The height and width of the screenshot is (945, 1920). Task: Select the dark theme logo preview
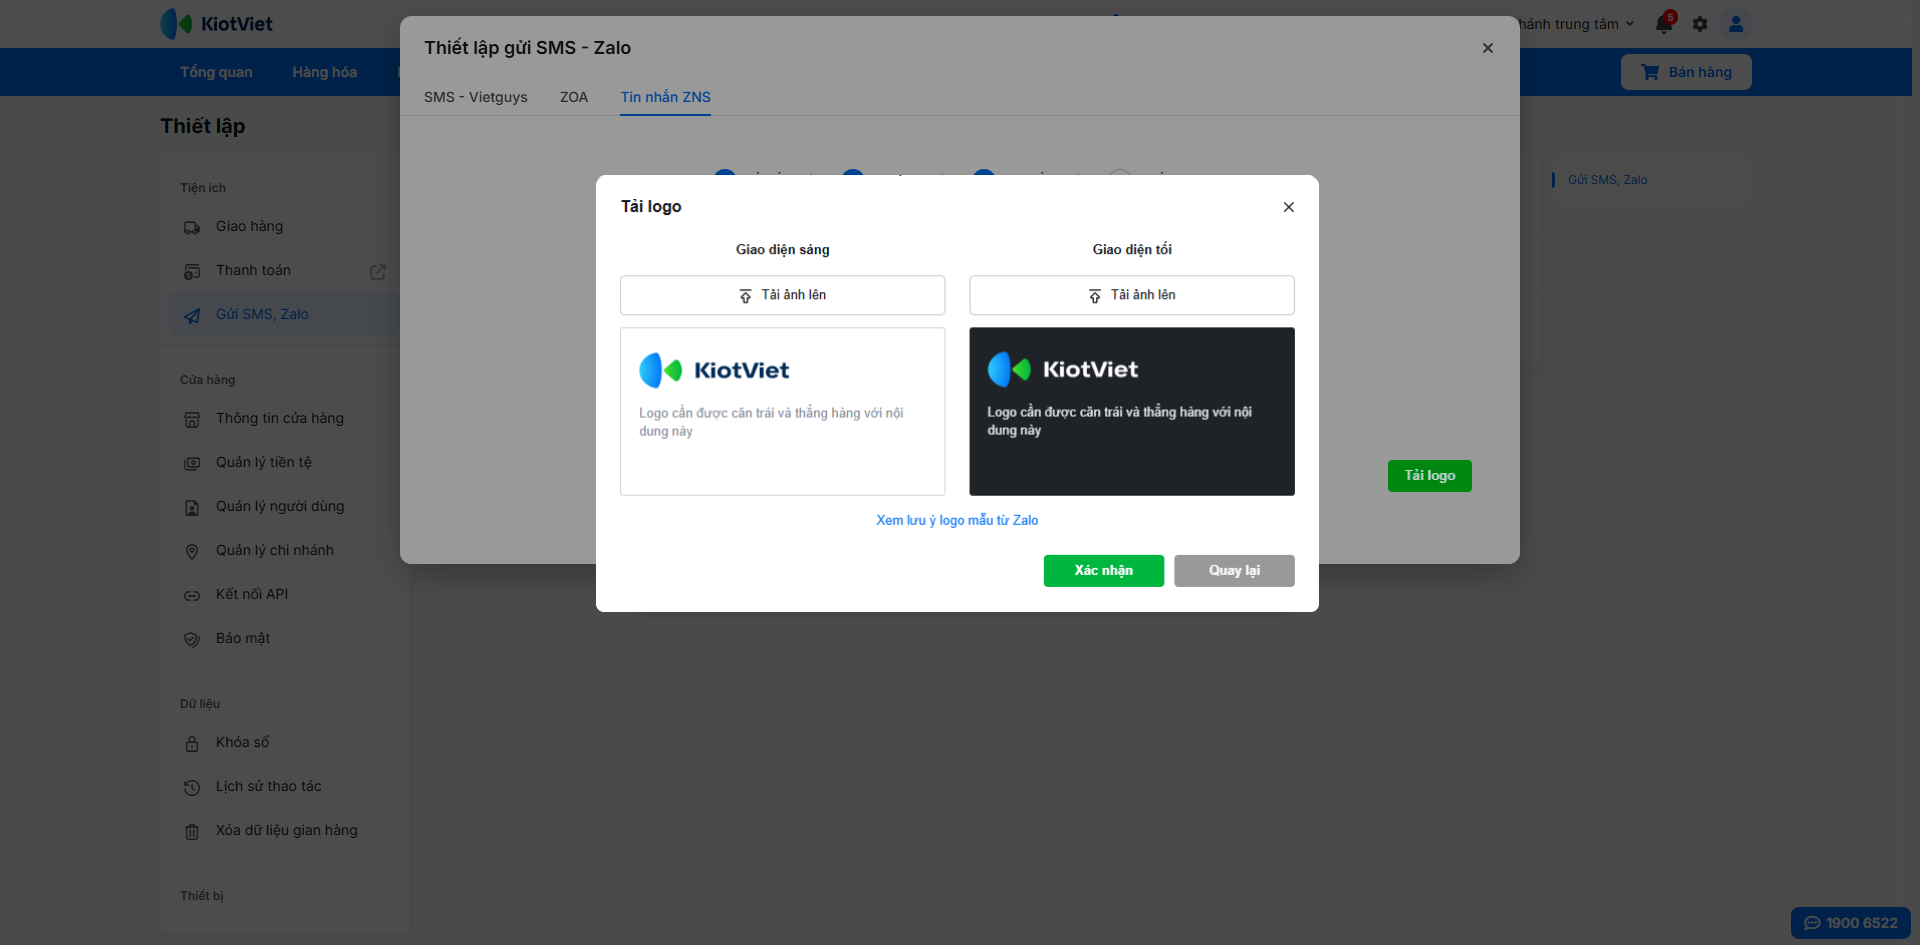(1132, 411)
